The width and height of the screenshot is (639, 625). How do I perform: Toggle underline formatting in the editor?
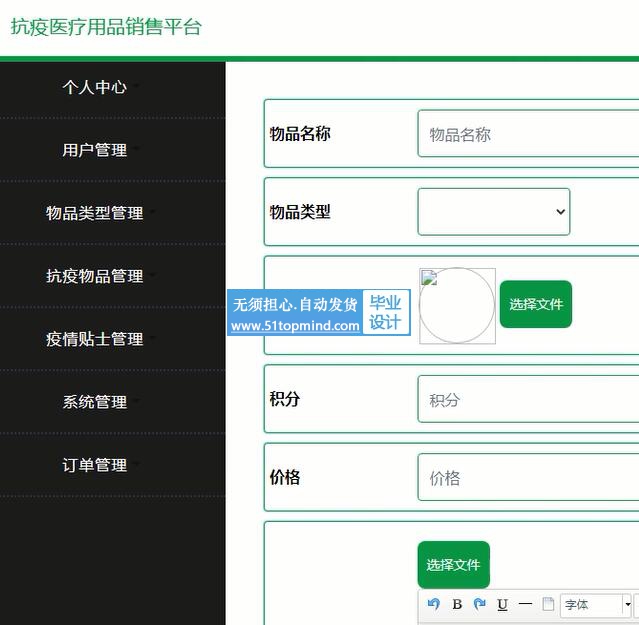coord(502,604)
